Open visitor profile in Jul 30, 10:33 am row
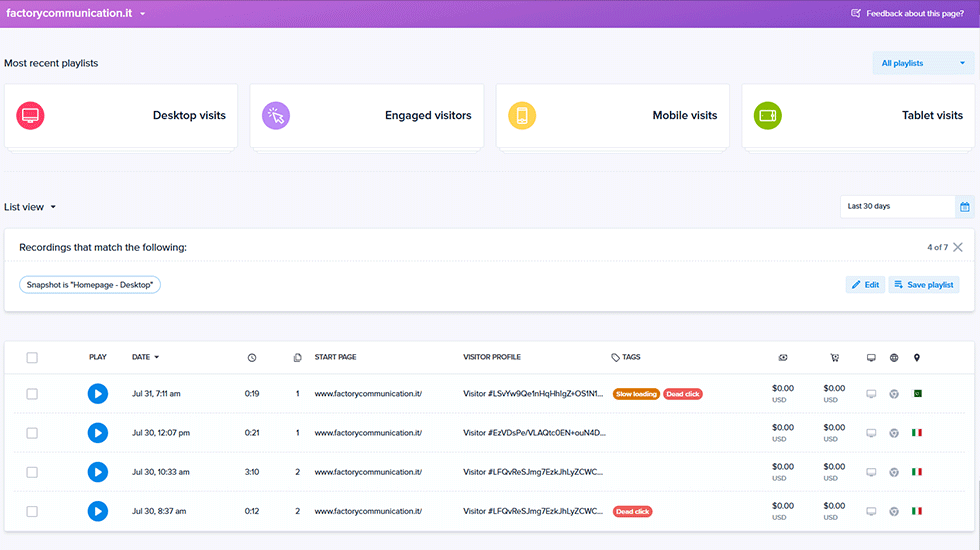The height and width of the screenshot is (550, 980). click(533, 472)
